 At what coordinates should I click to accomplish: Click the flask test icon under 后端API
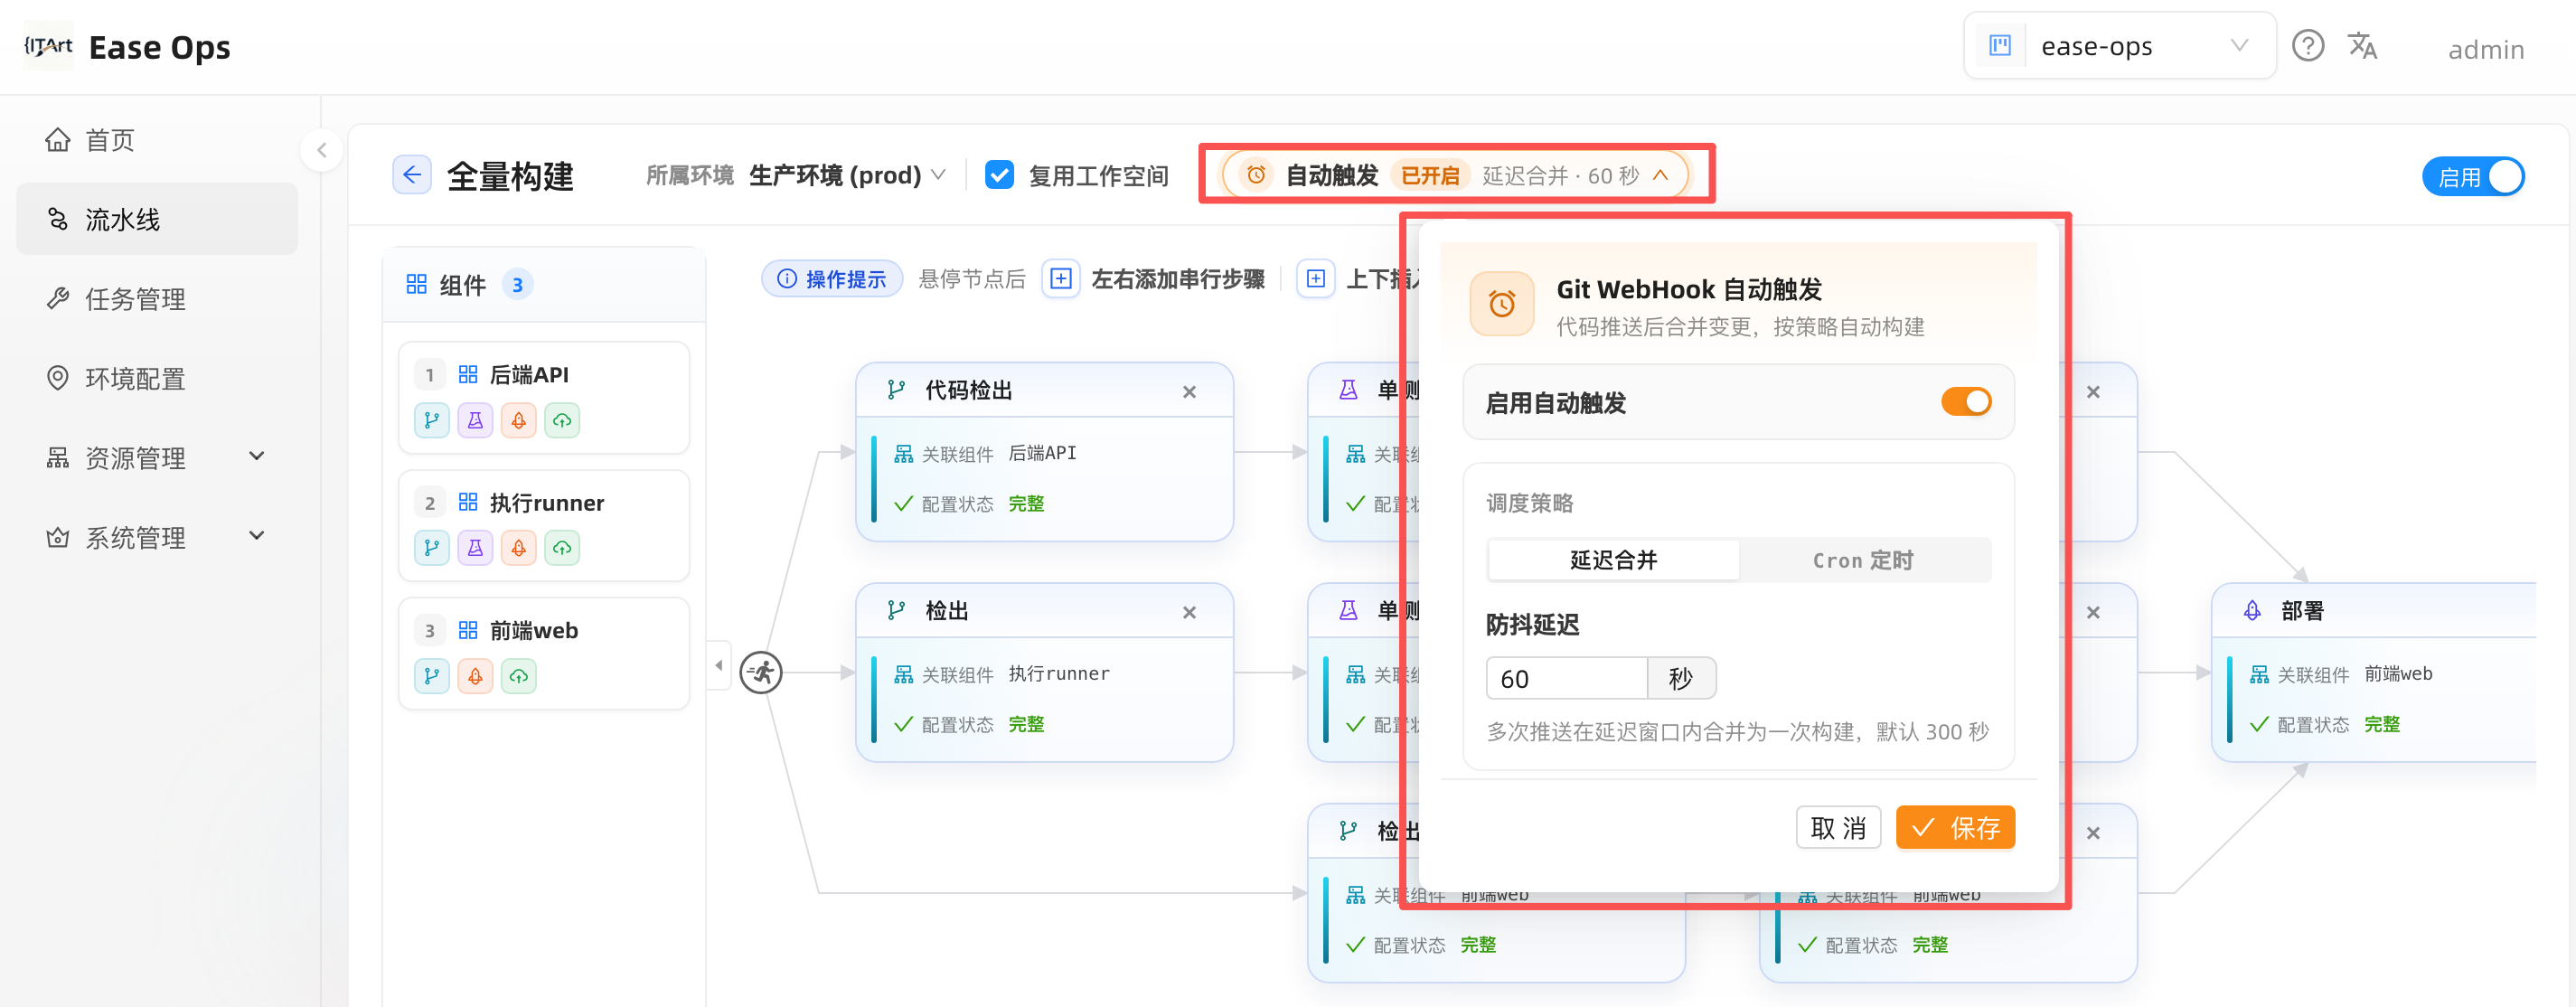[x=475, y=421]
